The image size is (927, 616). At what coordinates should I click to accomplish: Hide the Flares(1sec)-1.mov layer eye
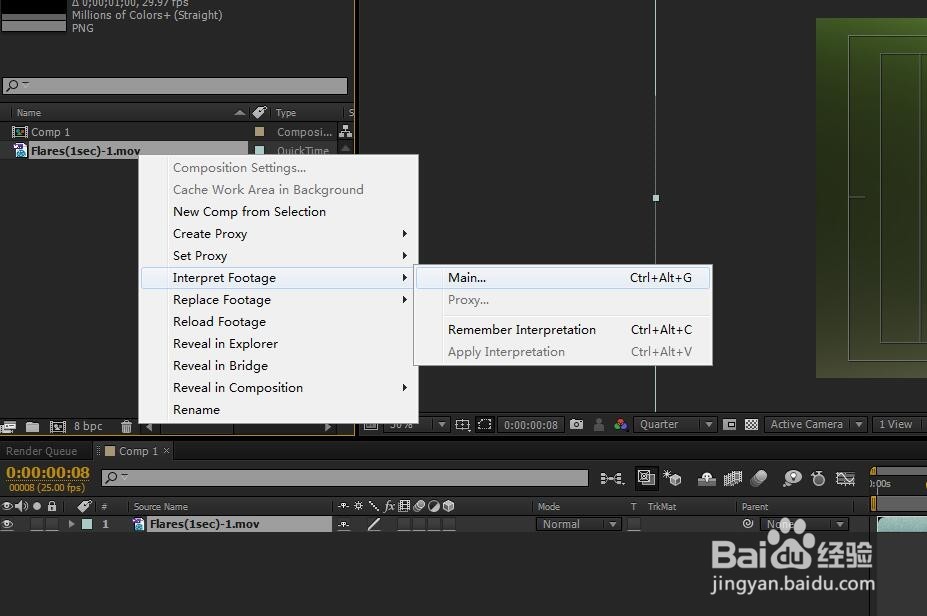coord(7,524)
